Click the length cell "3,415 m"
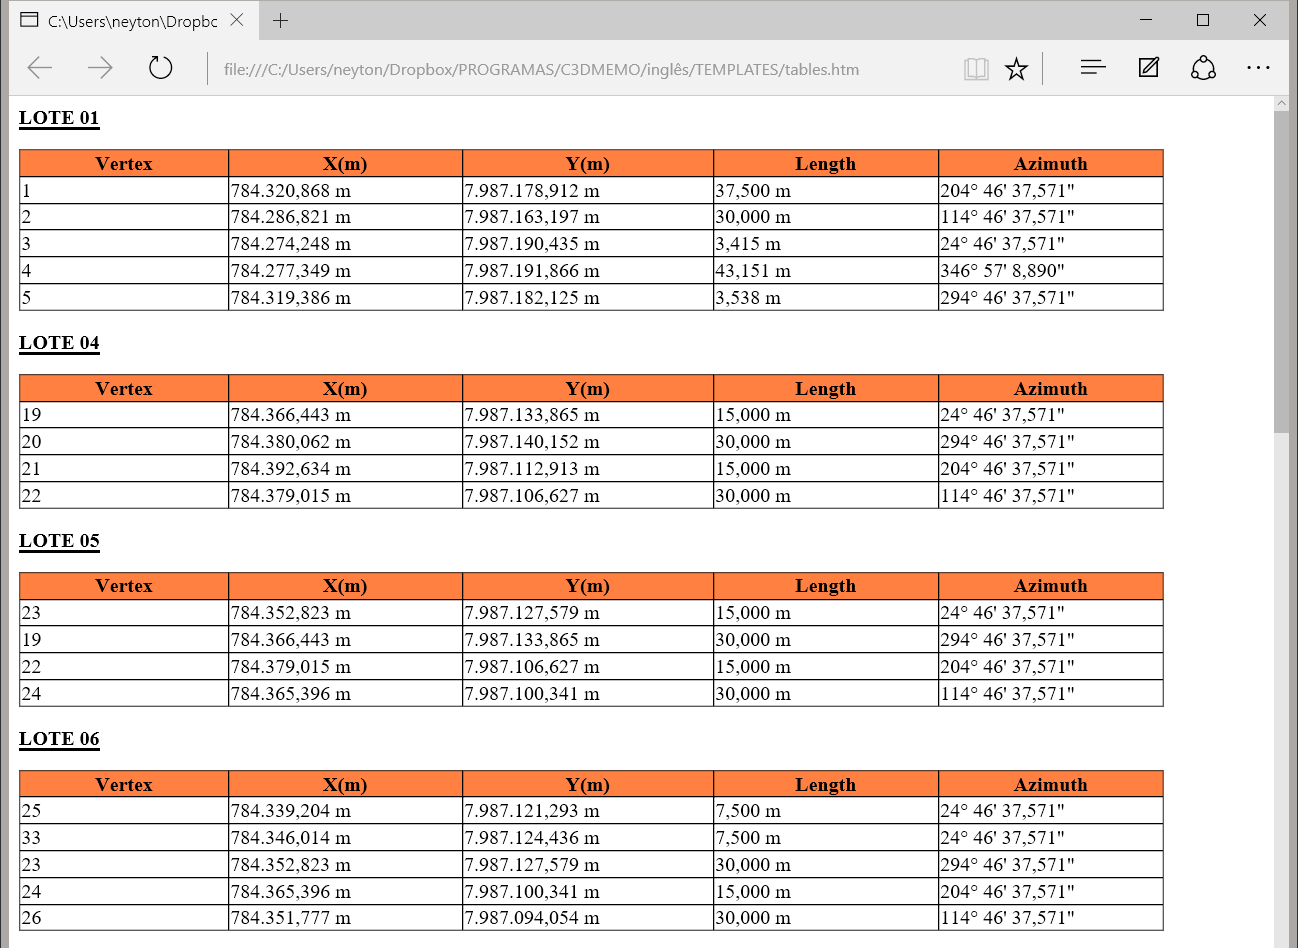 coord(826,244)
